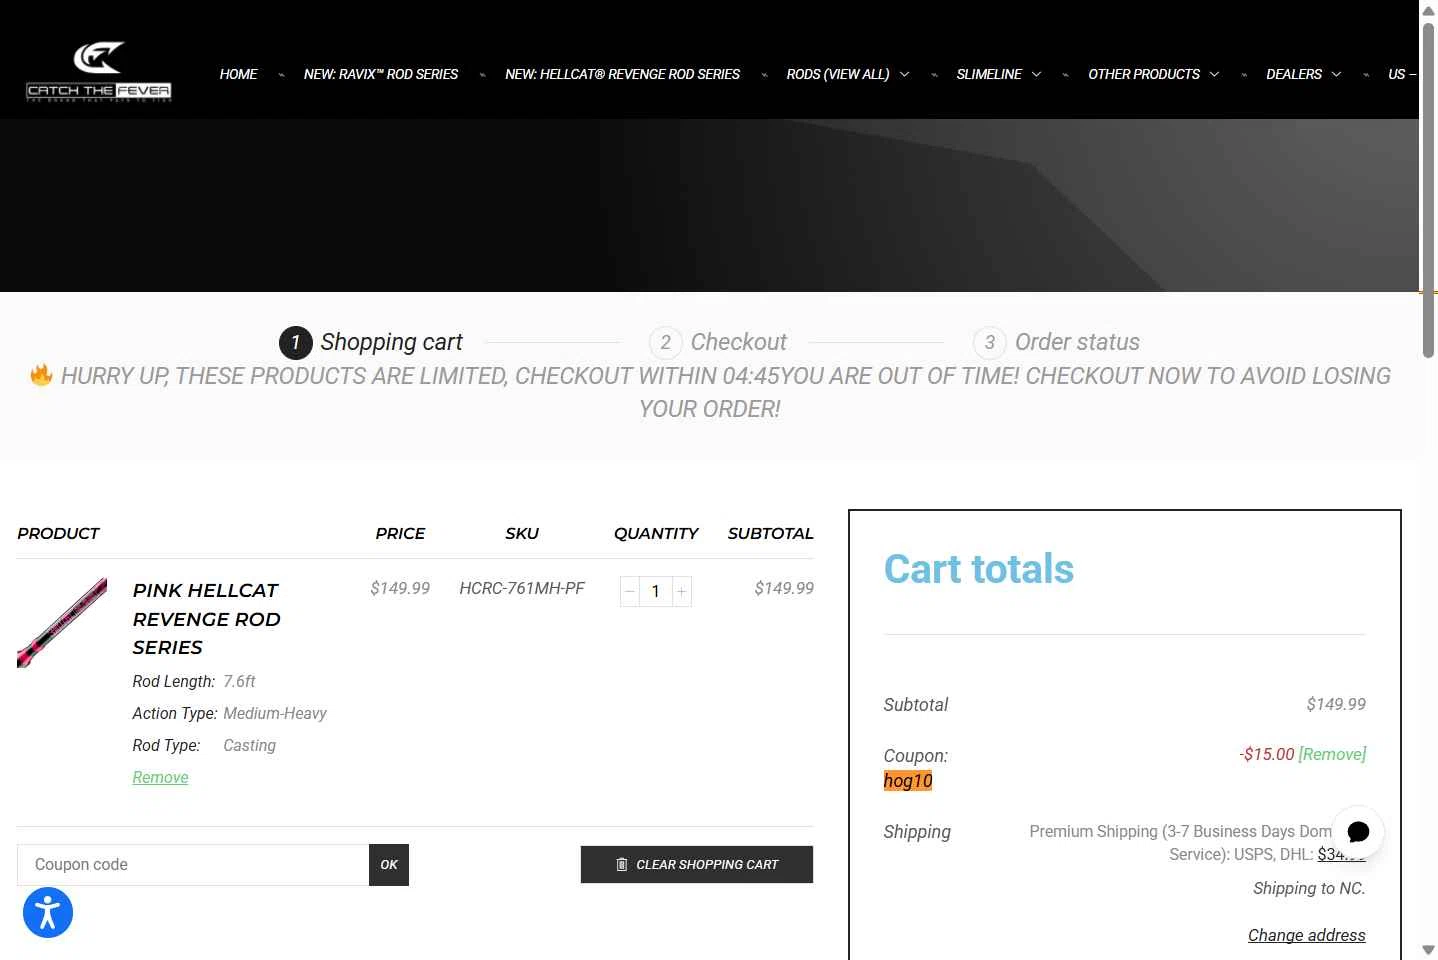Click the quantity input field

[656, 591]
